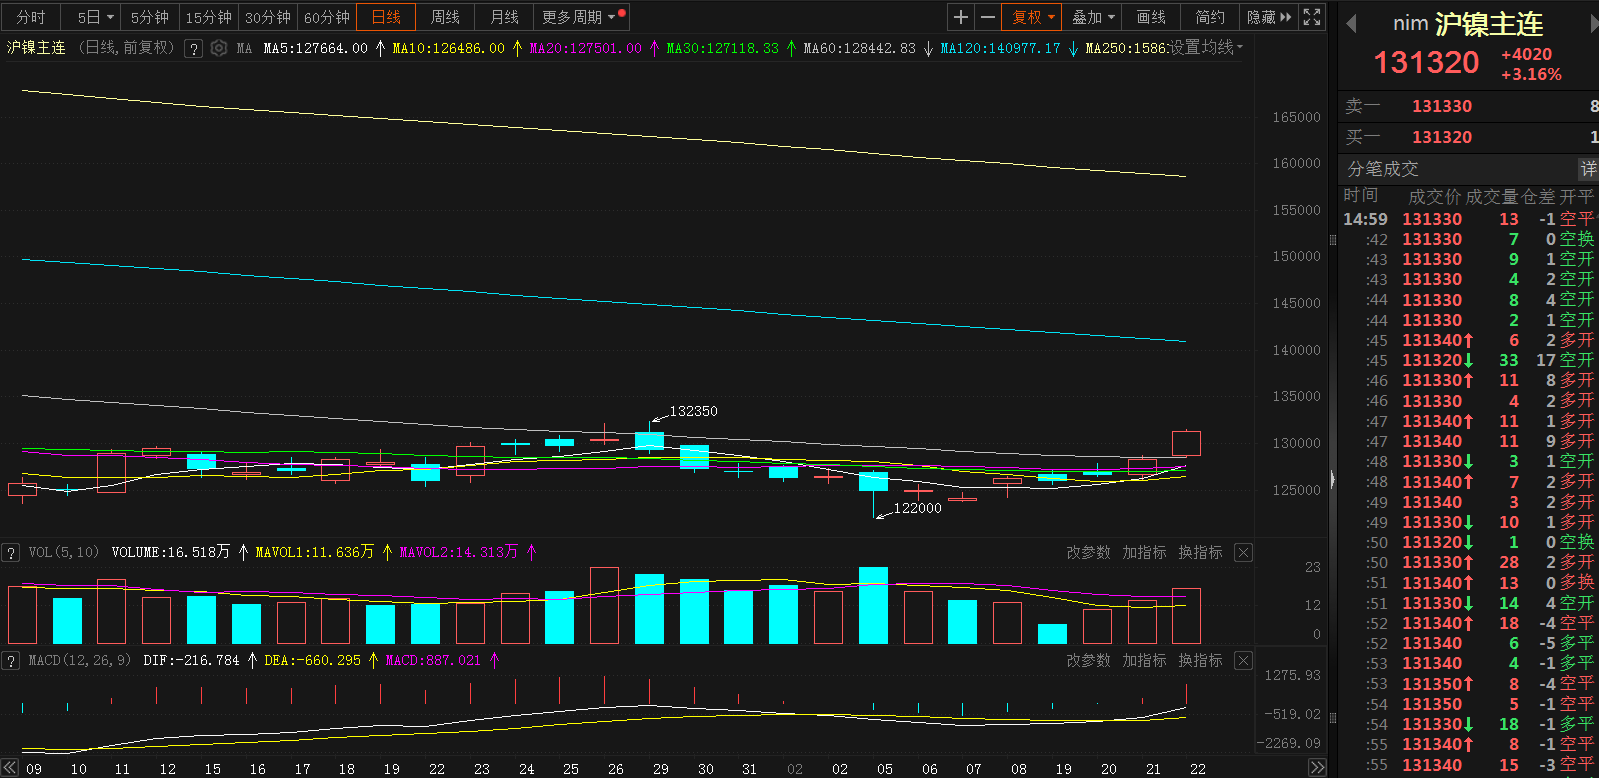
Task: Expand the 更多周期 period dropdown
Action: [x=578, y=17]
